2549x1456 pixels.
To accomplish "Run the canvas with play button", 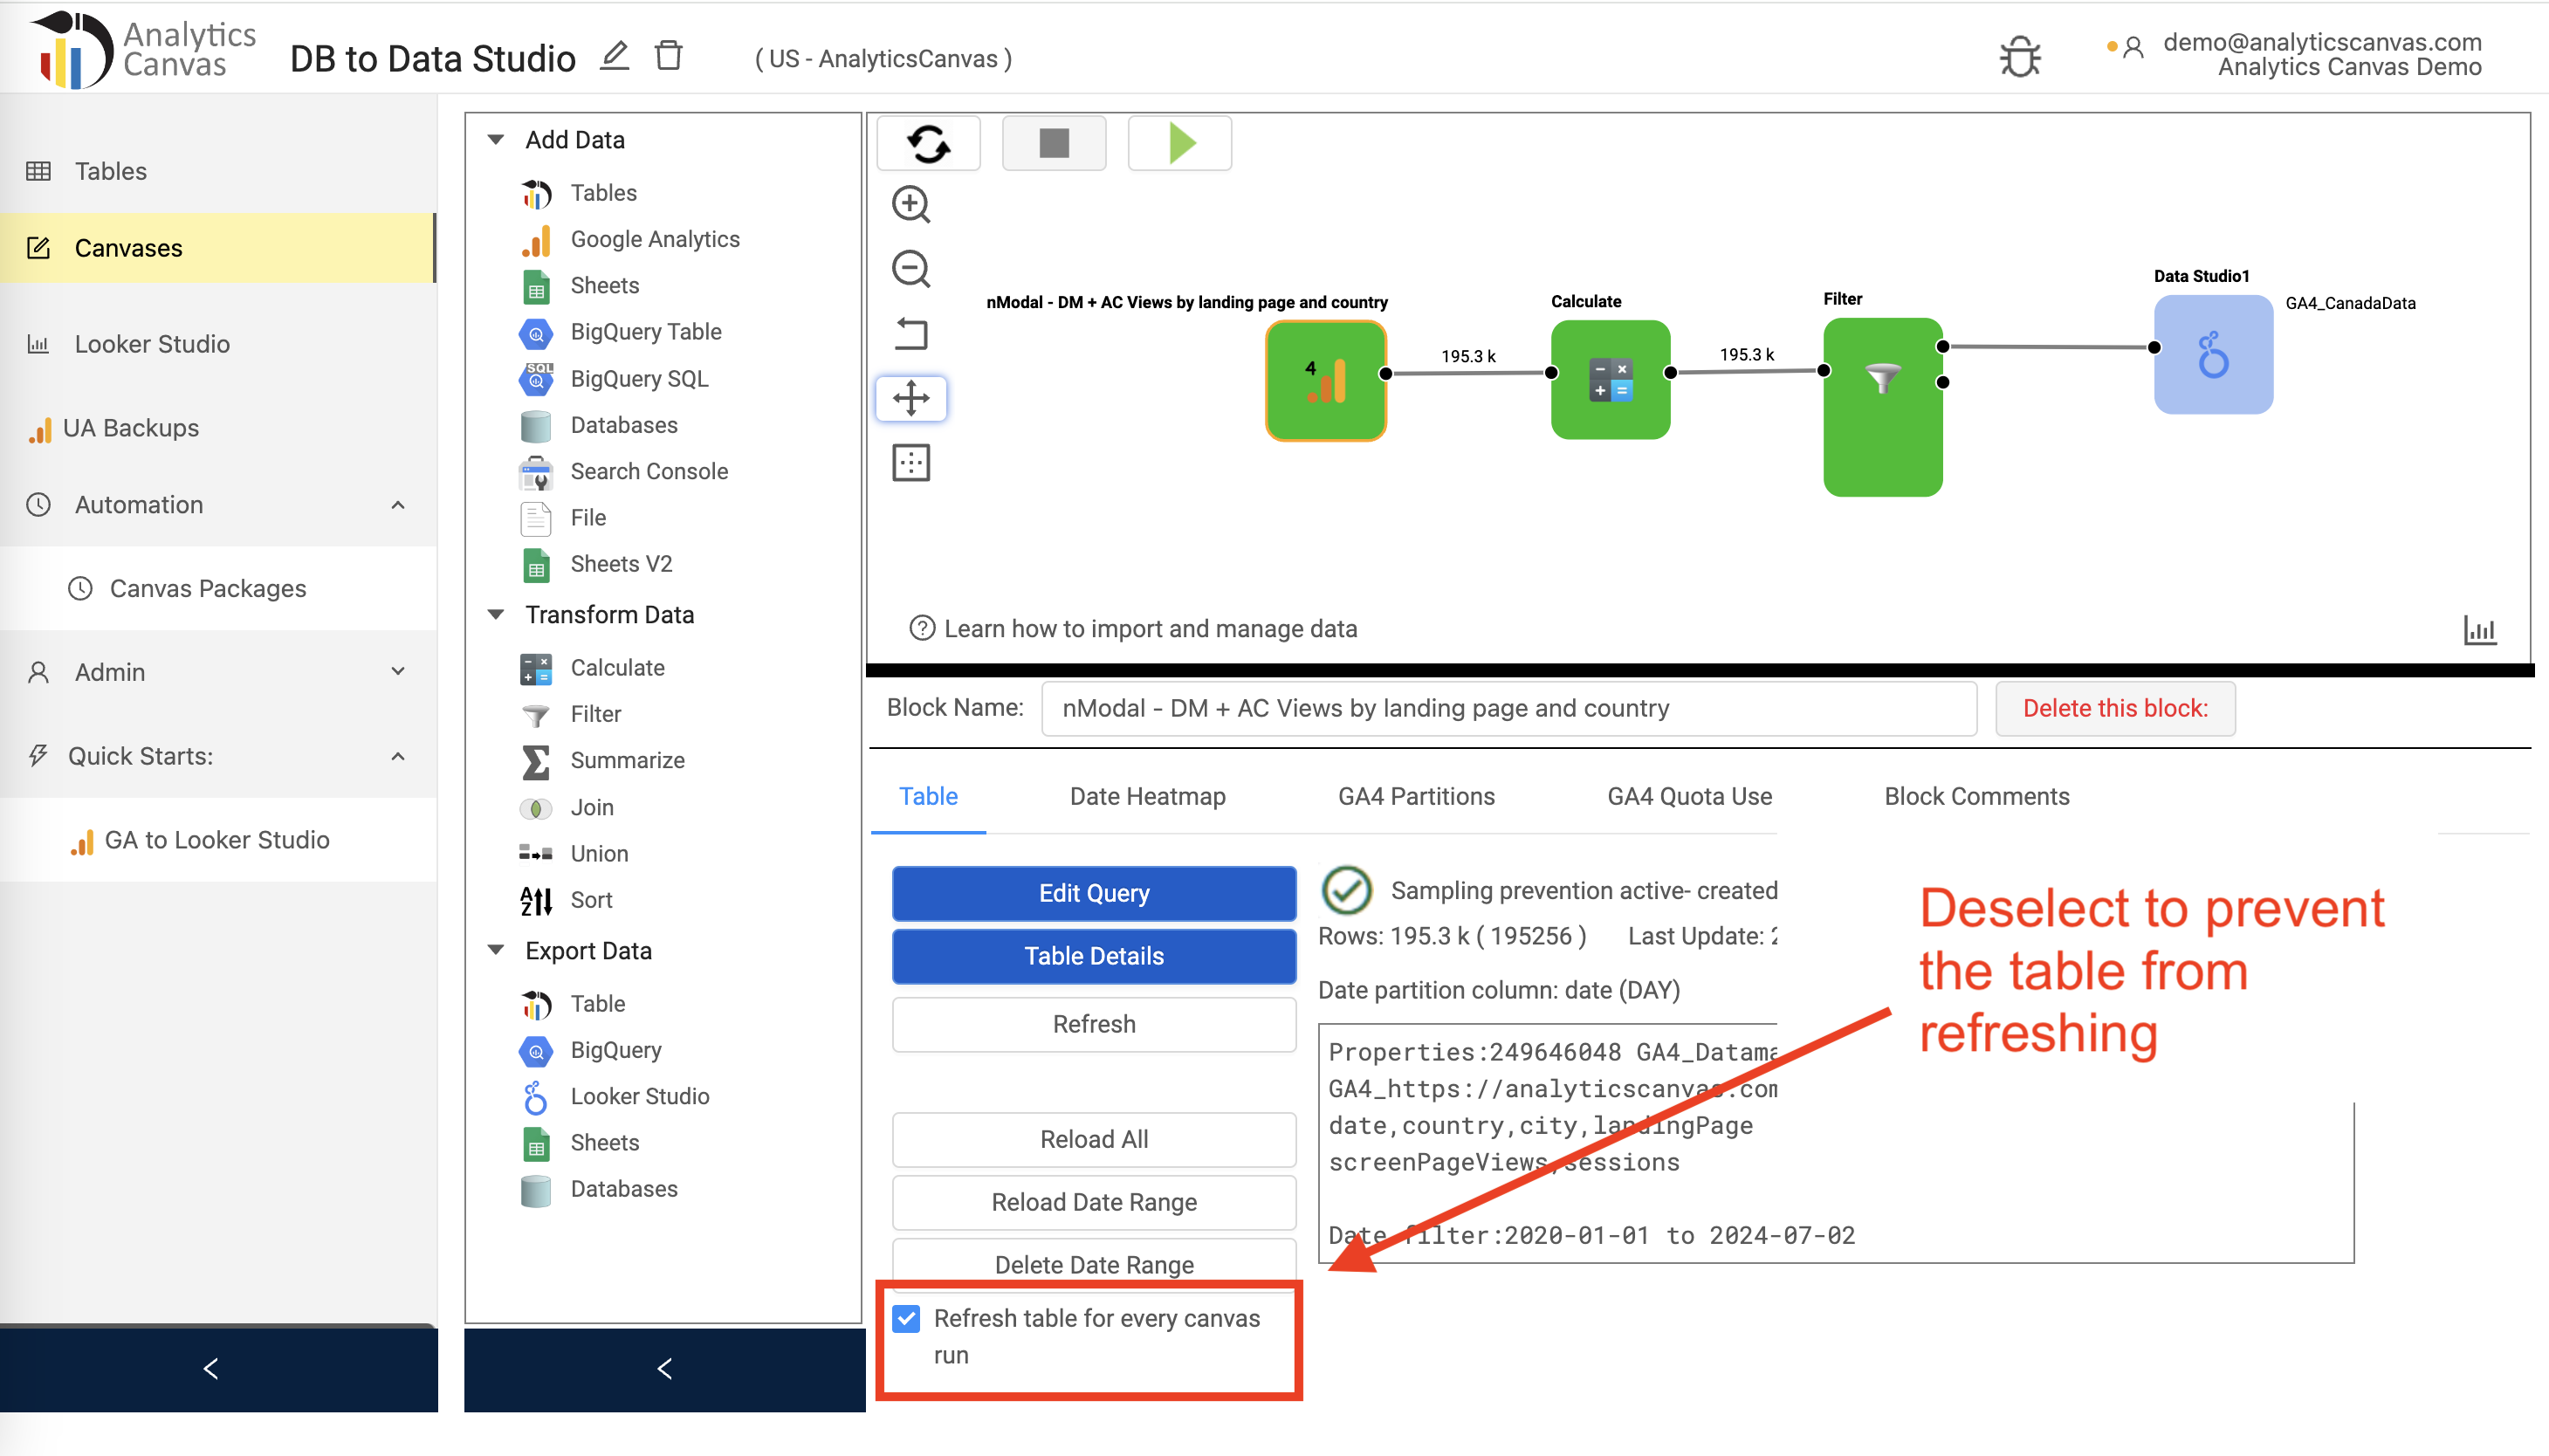I will pyautogui.click(x=1180, y=143).
